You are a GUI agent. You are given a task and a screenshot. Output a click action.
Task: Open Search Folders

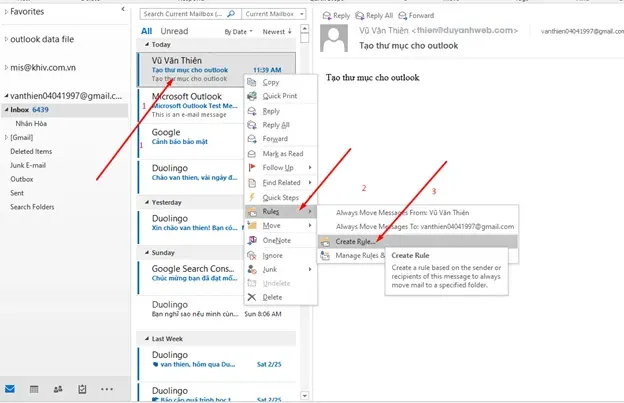pyautogui.click(x=32, y=207)
